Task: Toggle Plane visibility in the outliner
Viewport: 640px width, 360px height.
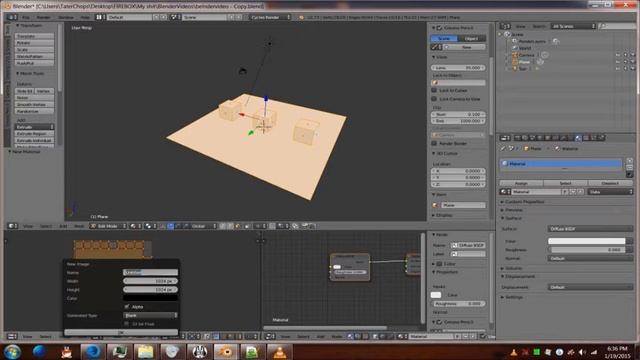Action: tap(618, 62)
